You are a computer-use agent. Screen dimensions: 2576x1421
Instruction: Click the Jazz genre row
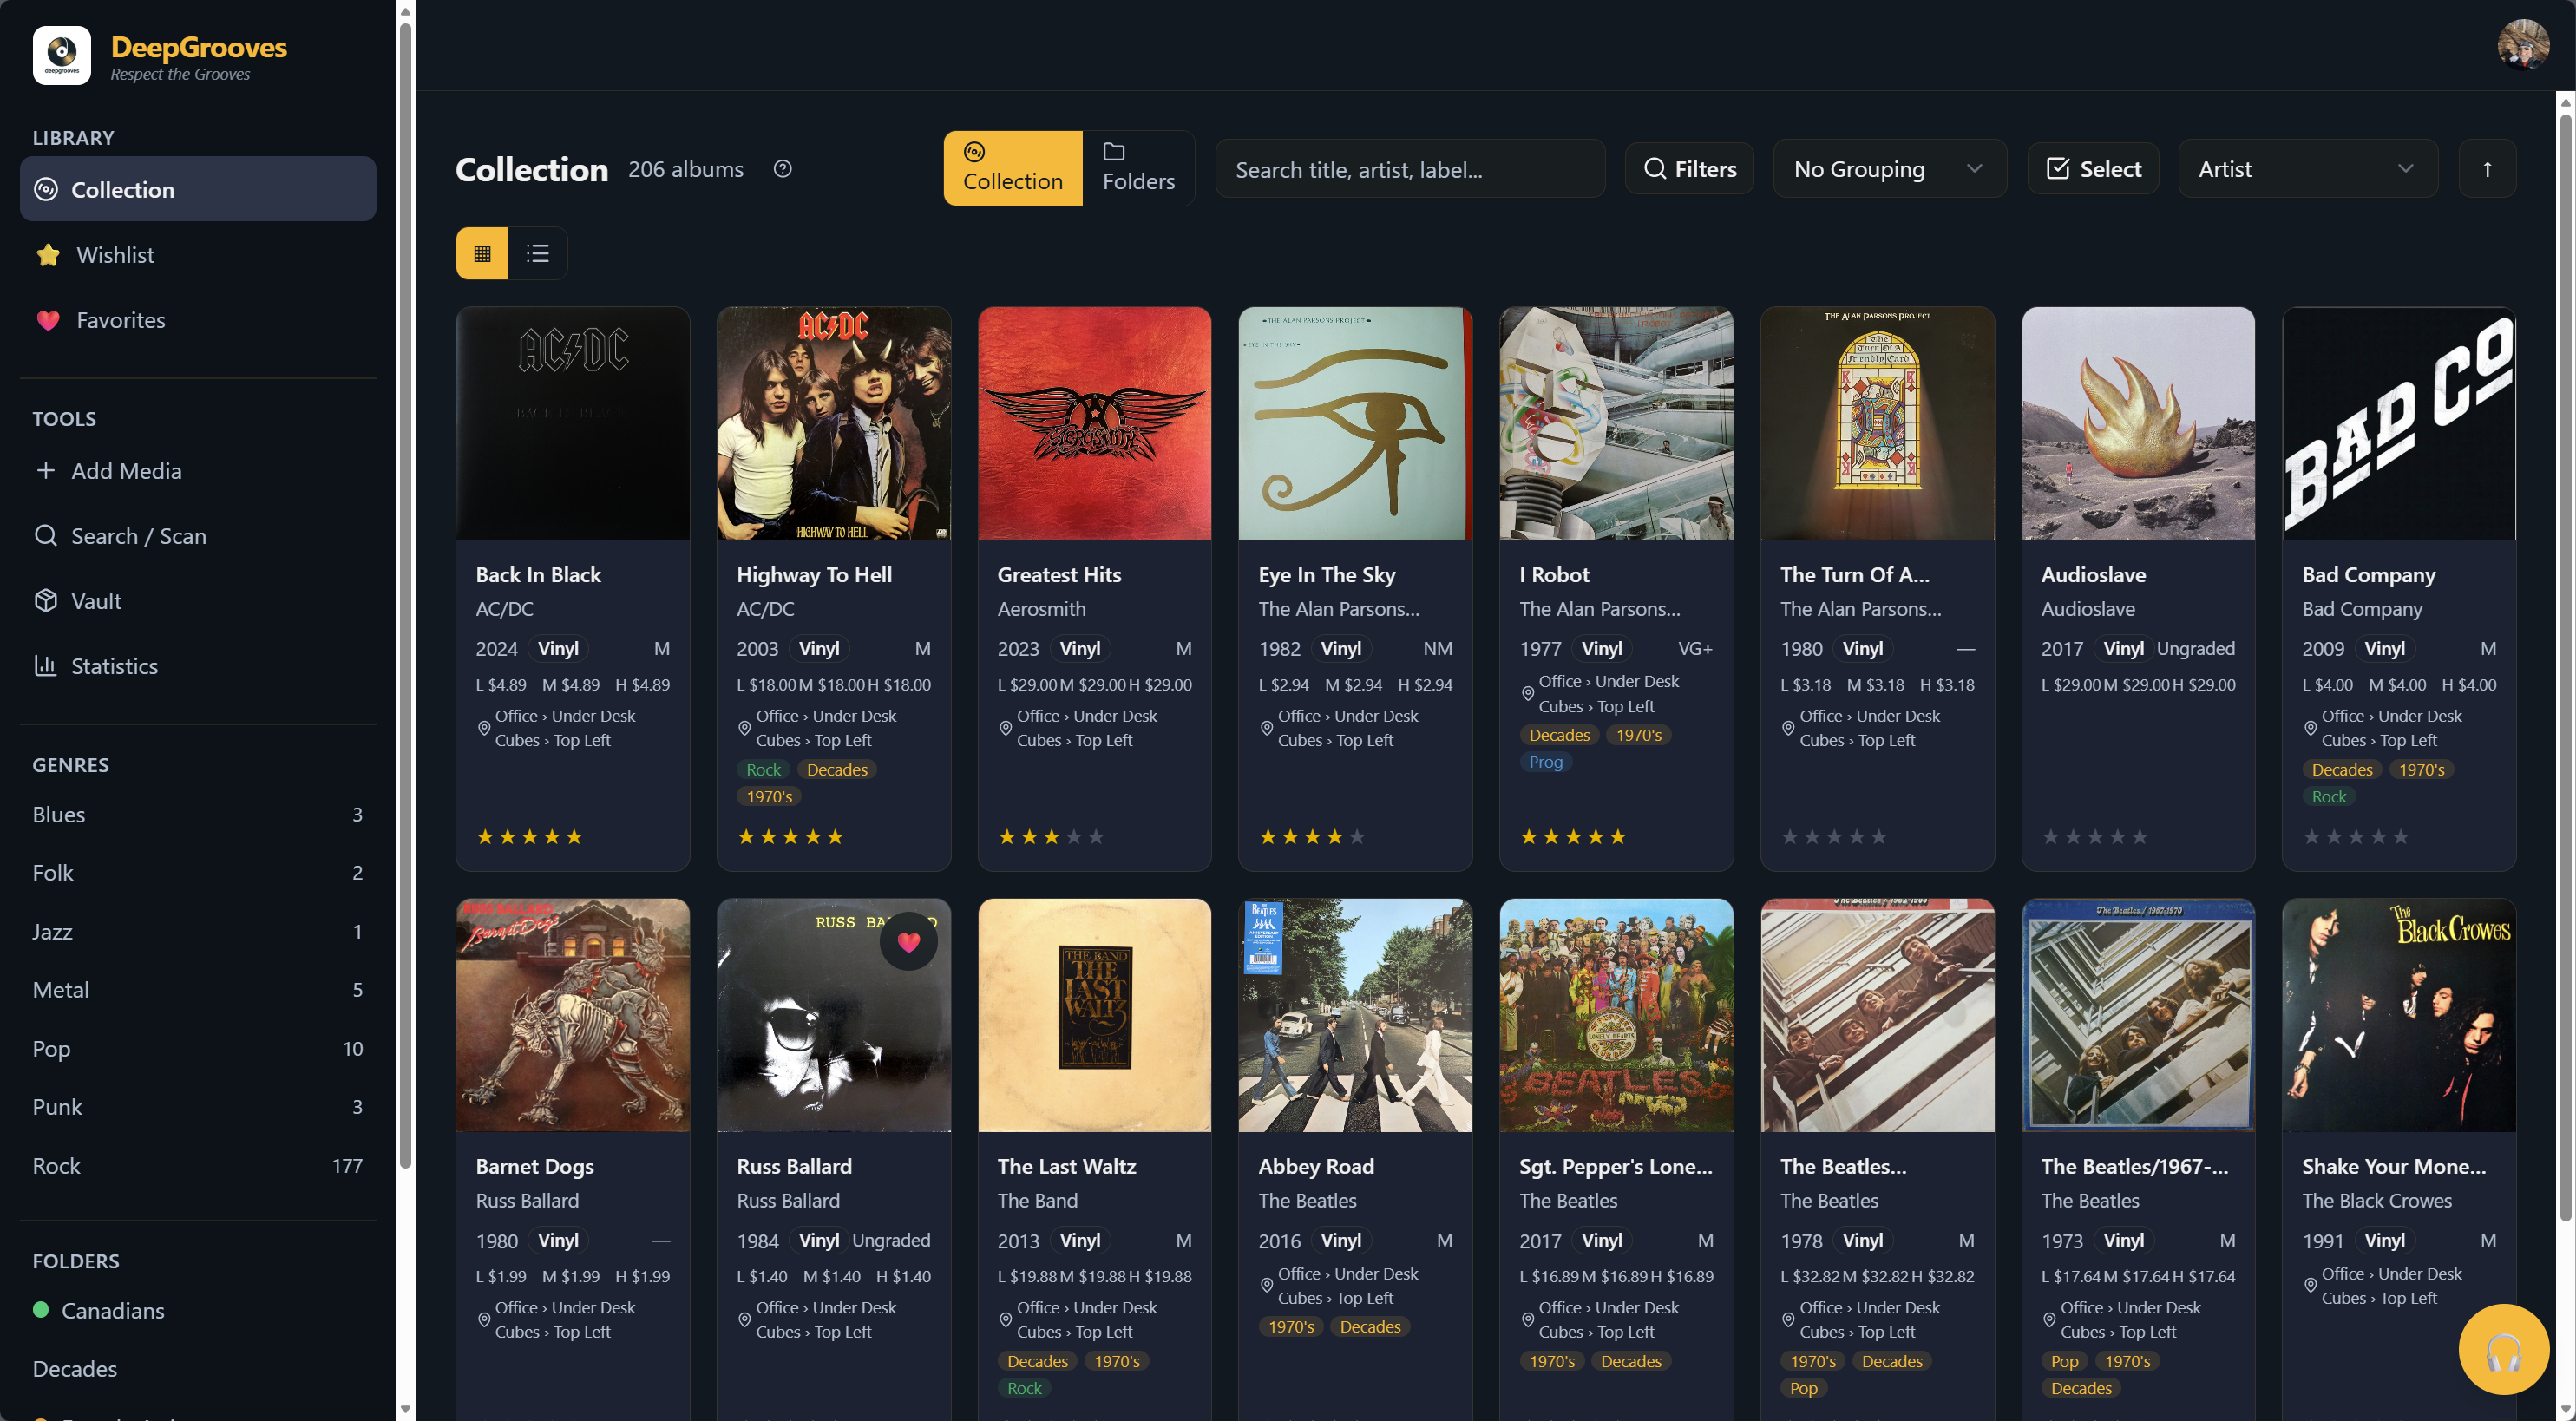click(198, 931)
